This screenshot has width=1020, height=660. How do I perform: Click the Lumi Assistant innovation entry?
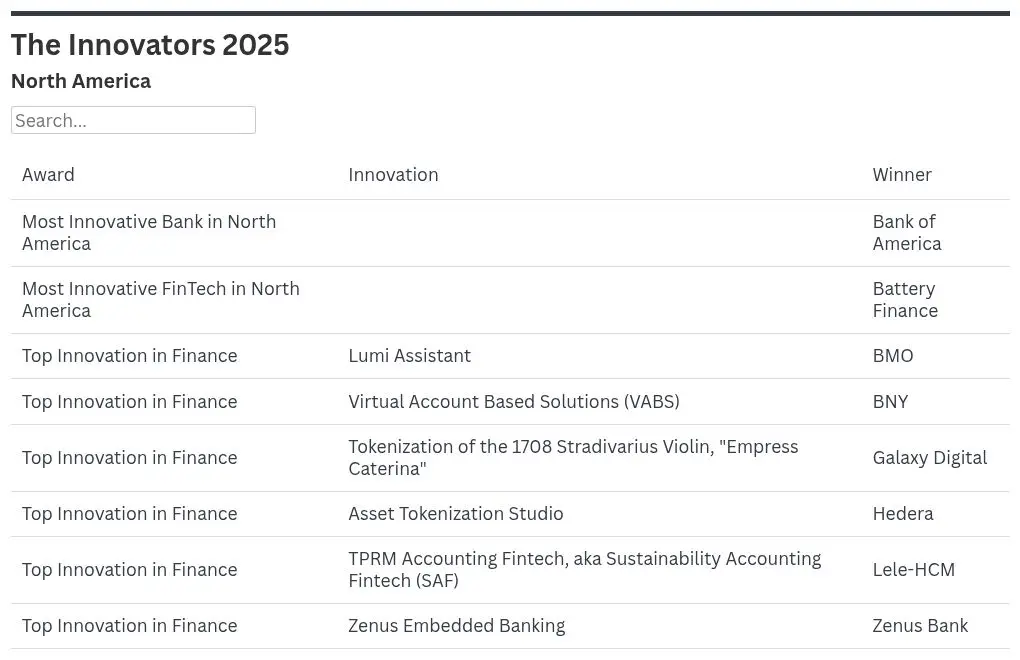tap(409, 356)
